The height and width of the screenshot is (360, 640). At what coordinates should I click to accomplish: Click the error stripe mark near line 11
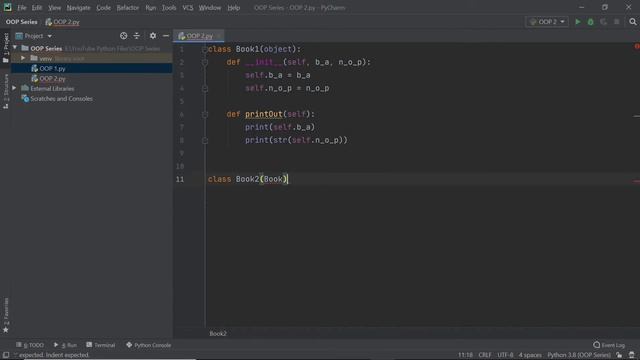point(636,181)
